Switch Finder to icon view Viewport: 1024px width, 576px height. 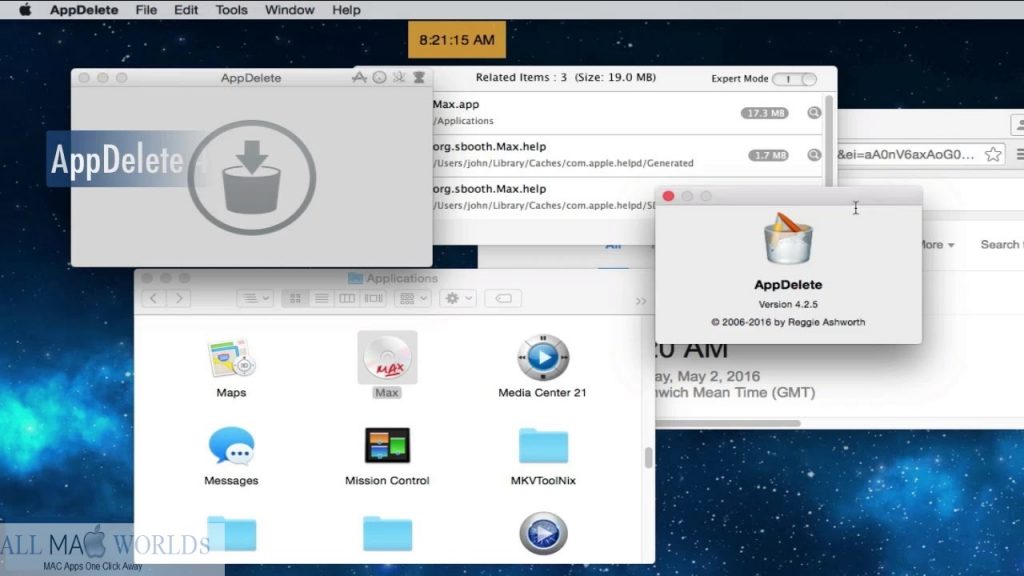[295, 298]
